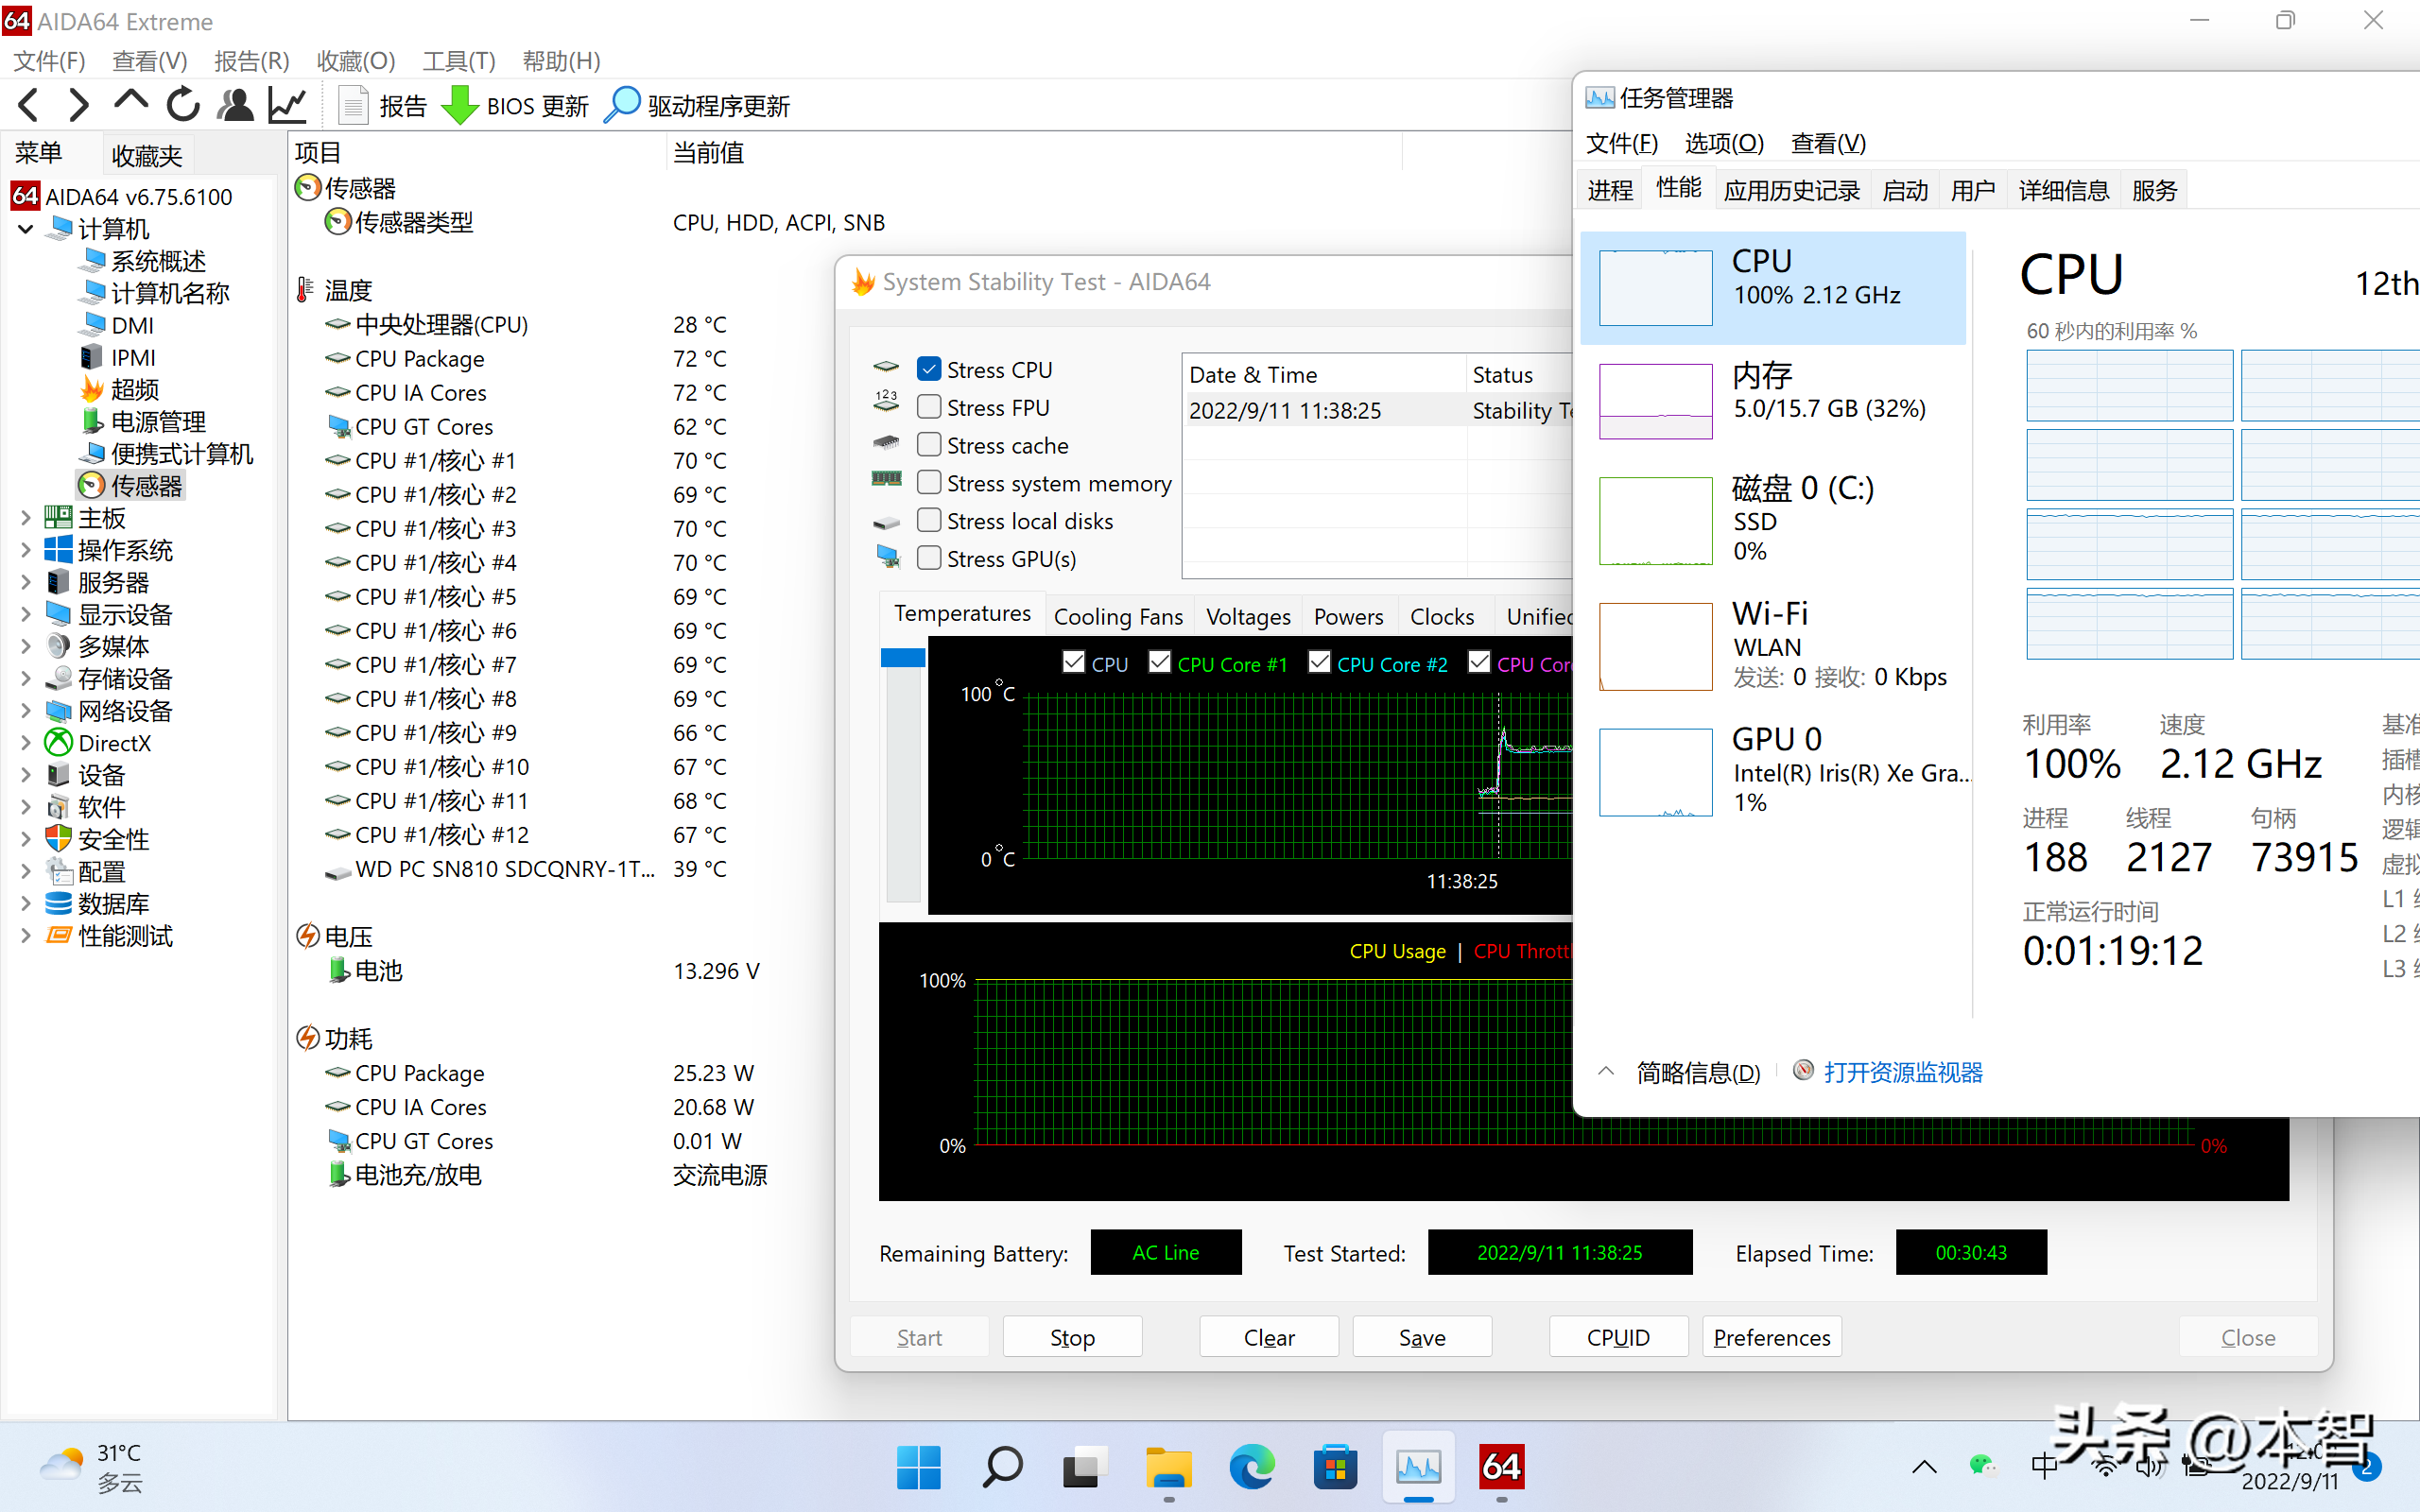Open WeChat tray icon
This screenshot has height=1512, width=2420.
coord(1981,1466)
